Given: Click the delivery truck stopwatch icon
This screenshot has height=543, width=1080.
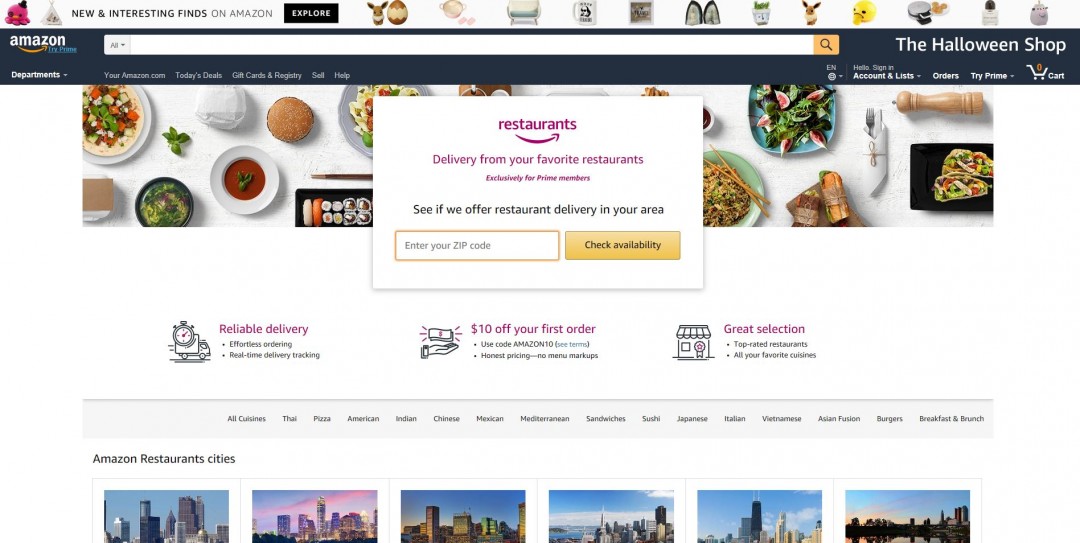Looking at the screenshot, I should pyautogui.click(x=189, y=341).
